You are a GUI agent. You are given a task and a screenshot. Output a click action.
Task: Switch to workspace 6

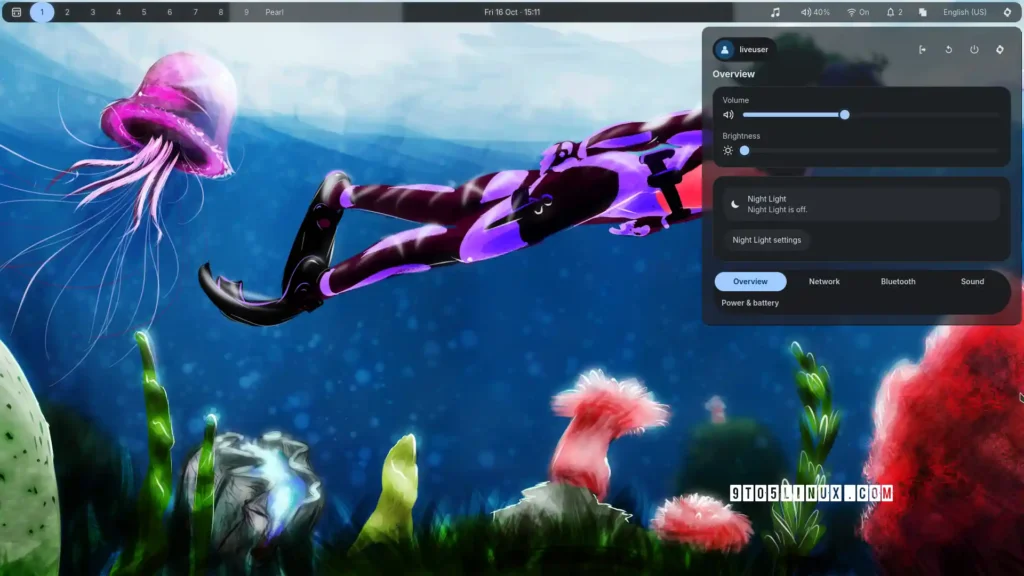170,12
